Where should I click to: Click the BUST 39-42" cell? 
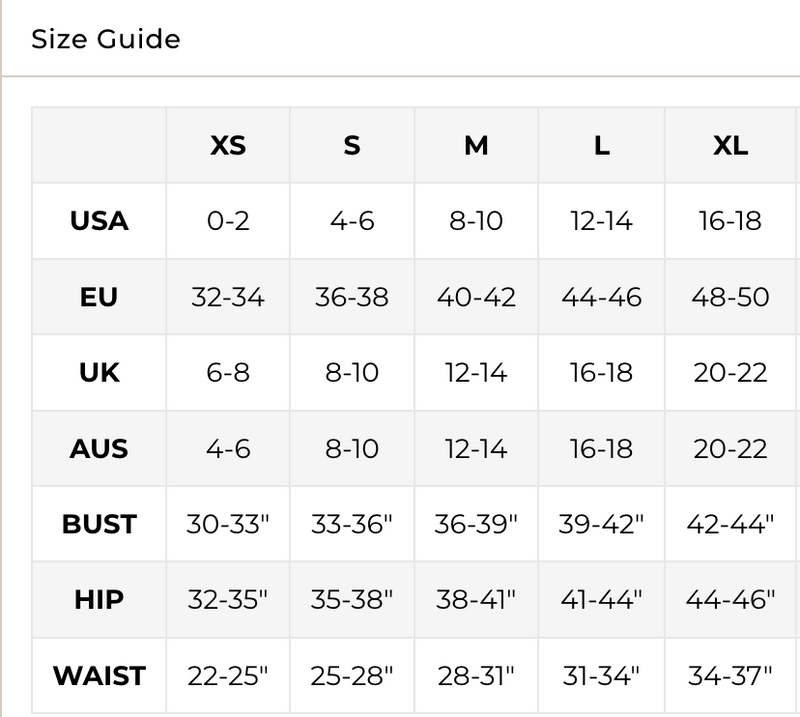coord(601,524)
